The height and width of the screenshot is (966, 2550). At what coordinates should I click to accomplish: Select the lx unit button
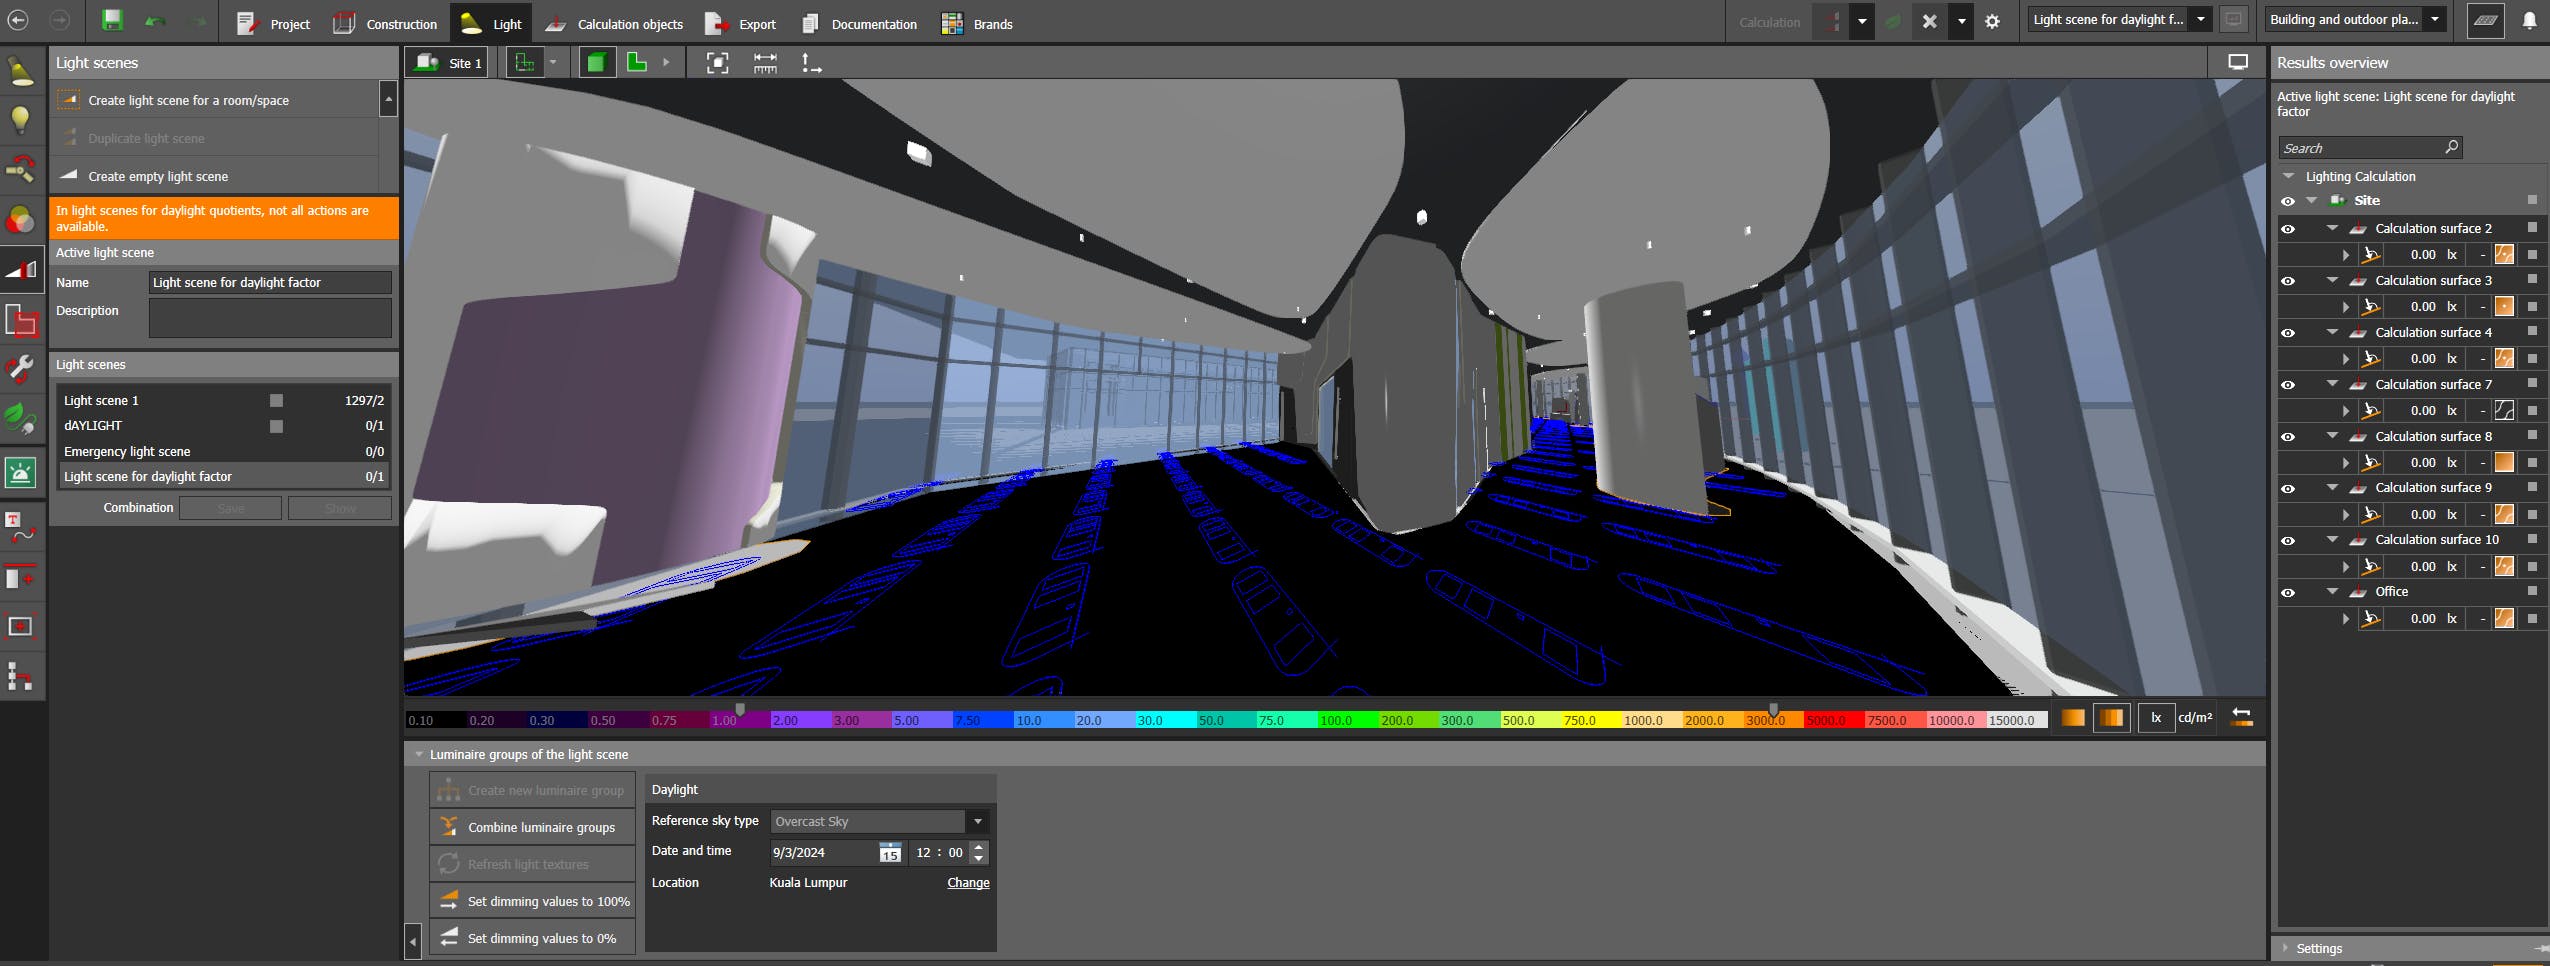point(2156,718)
